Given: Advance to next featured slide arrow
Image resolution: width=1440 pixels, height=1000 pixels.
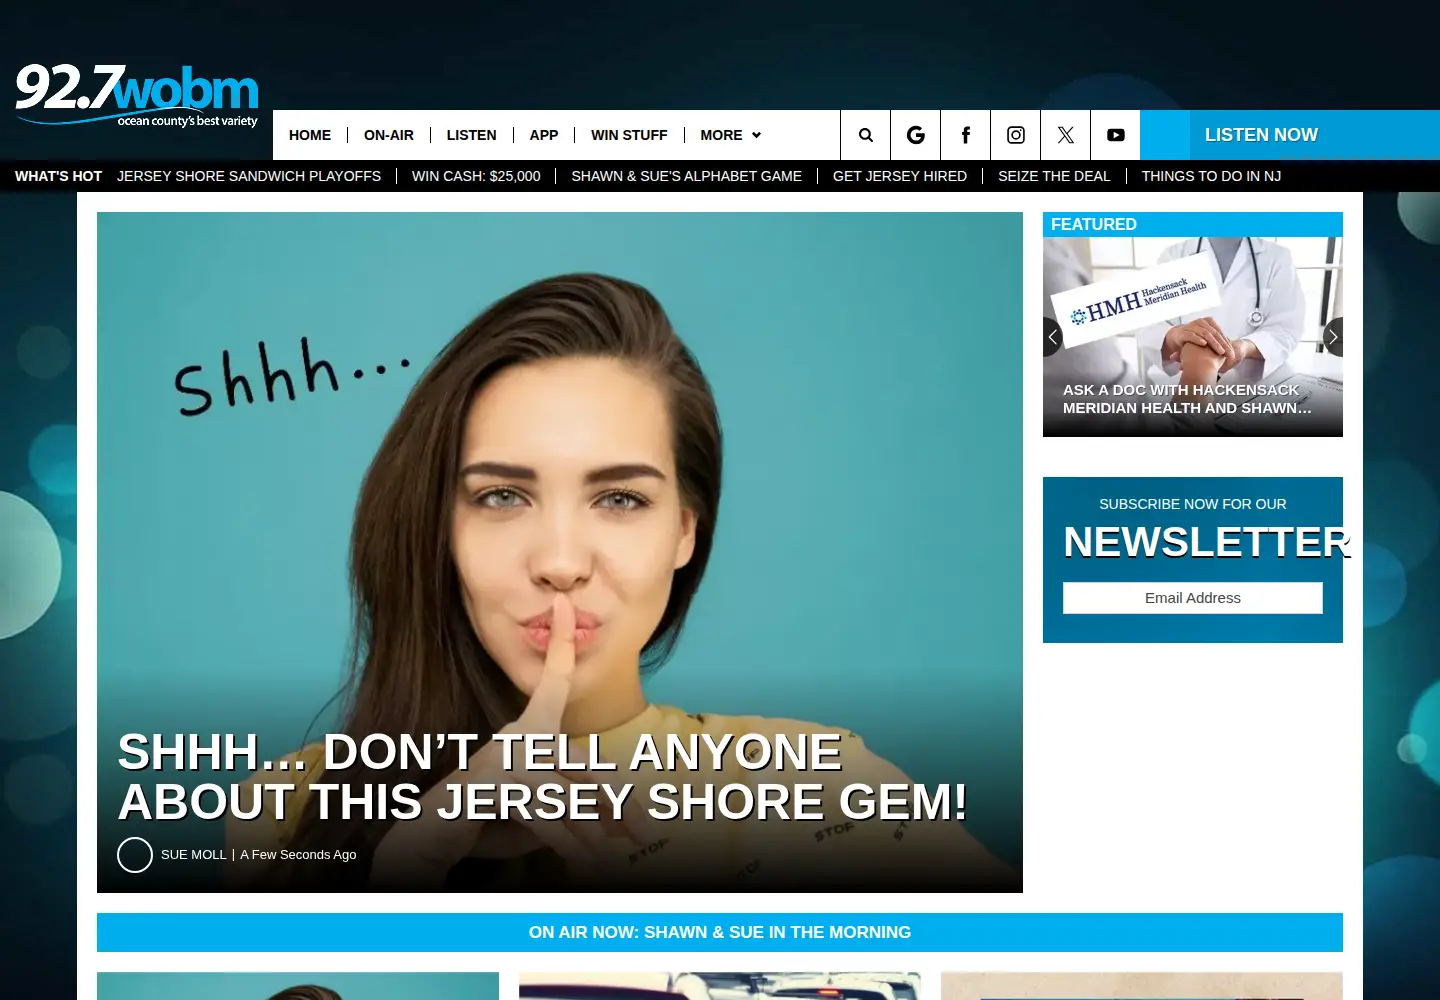Looking at the screenshot, I should point(1333,337).
